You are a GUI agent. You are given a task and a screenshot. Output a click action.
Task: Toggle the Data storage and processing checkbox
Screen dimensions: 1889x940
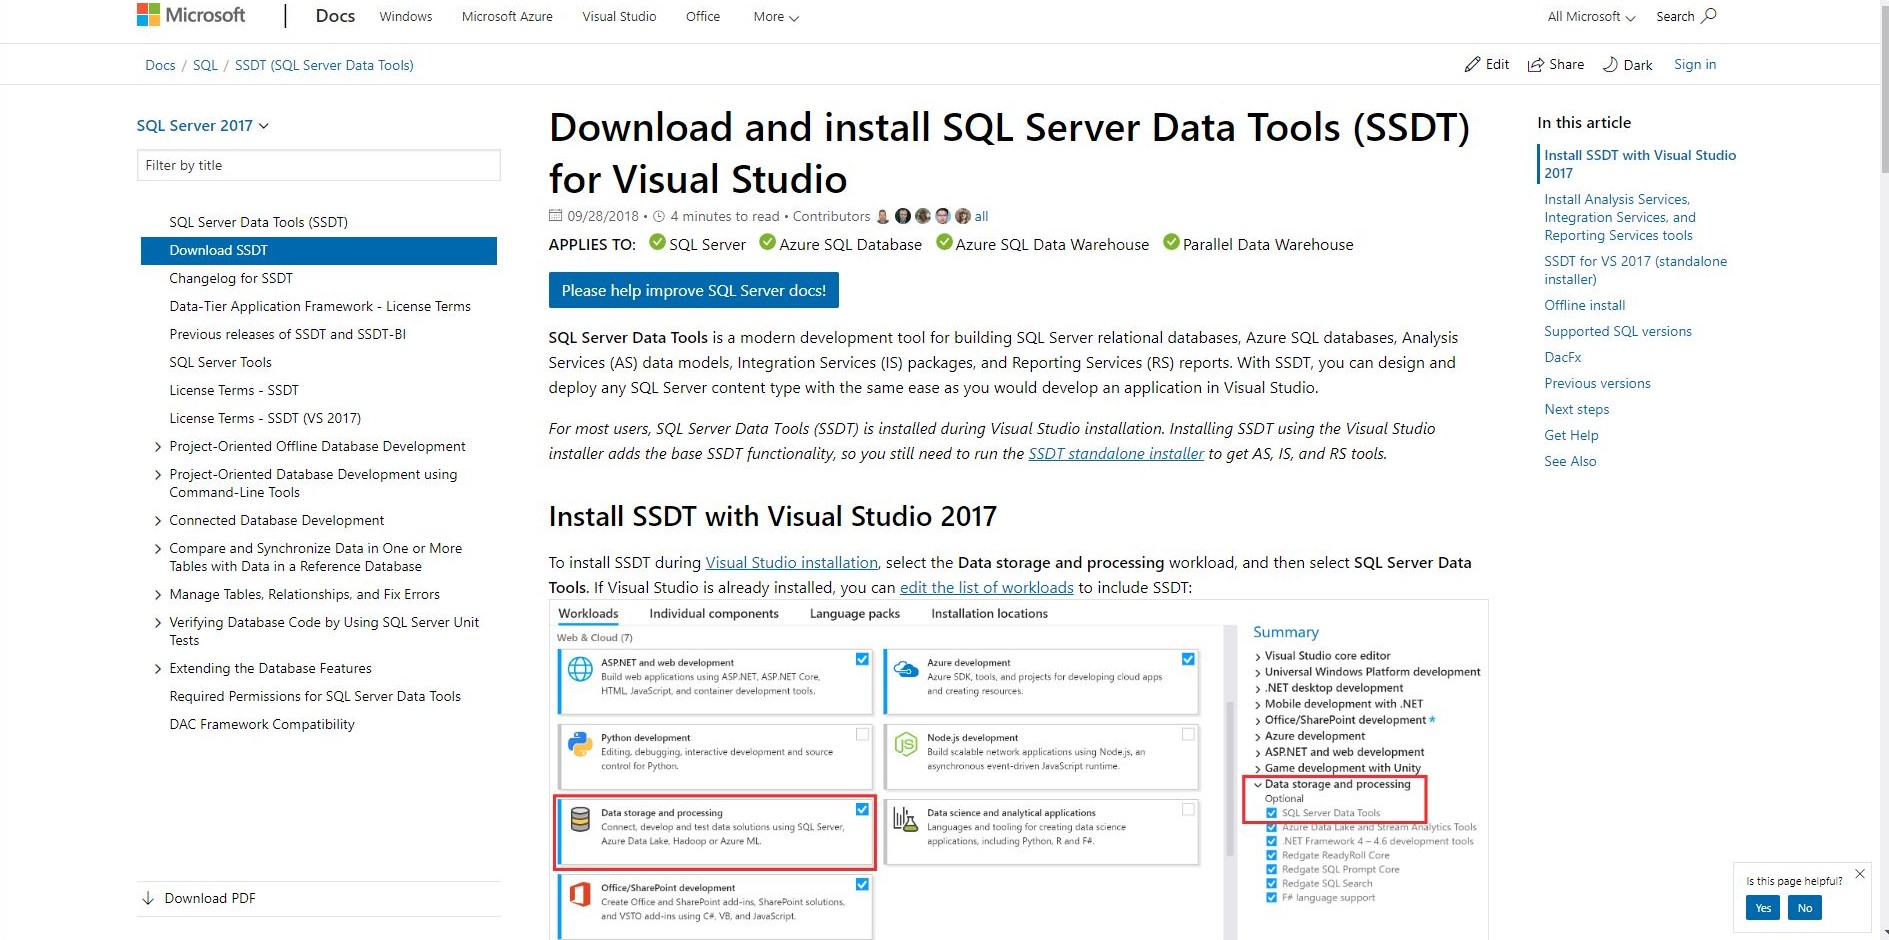[x=862, y=810]
